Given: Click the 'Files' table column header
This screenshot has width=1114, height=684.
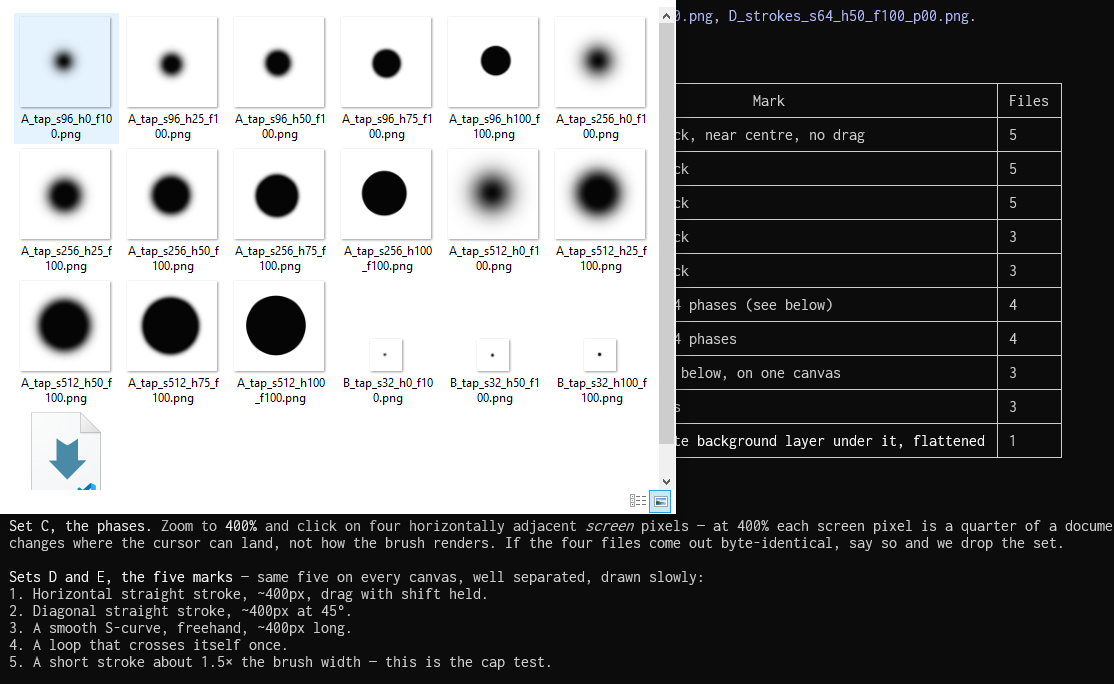Looking at the screenshot, I should (x=1029, y=101).
